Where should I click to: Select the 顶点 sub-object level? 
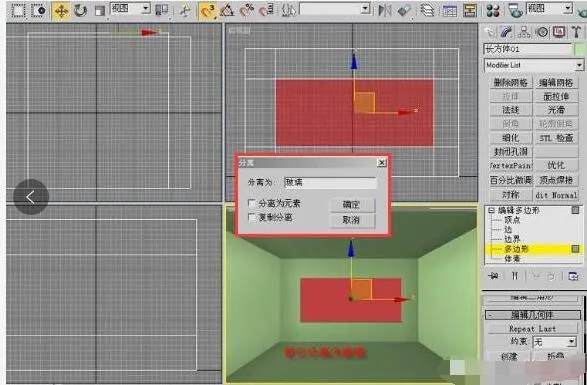[x=512, y=220]
